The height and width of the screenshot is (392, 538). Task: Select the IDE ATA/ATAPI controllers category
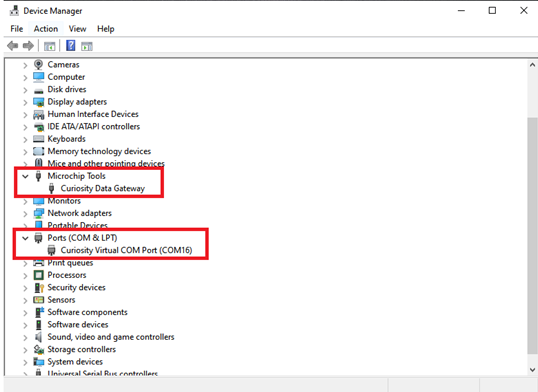click(x=94, y=126)
